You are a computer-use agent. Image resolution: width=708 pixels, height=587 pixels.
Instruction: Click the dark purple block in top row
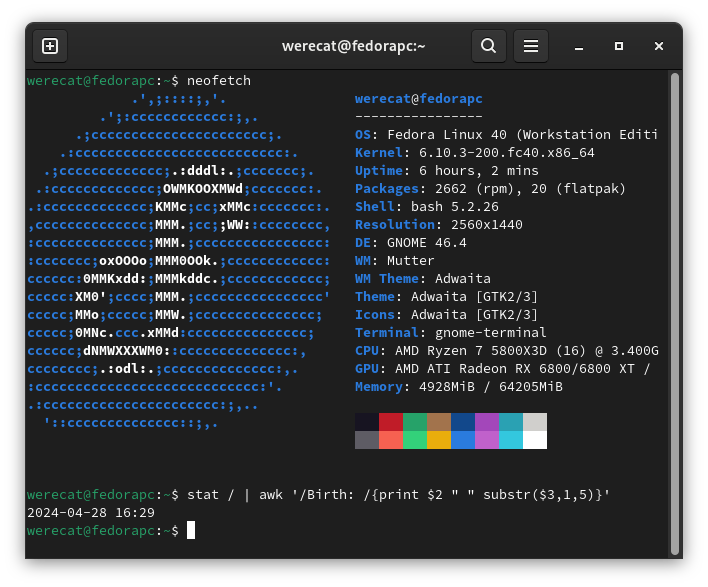click(x=487, y=422)
